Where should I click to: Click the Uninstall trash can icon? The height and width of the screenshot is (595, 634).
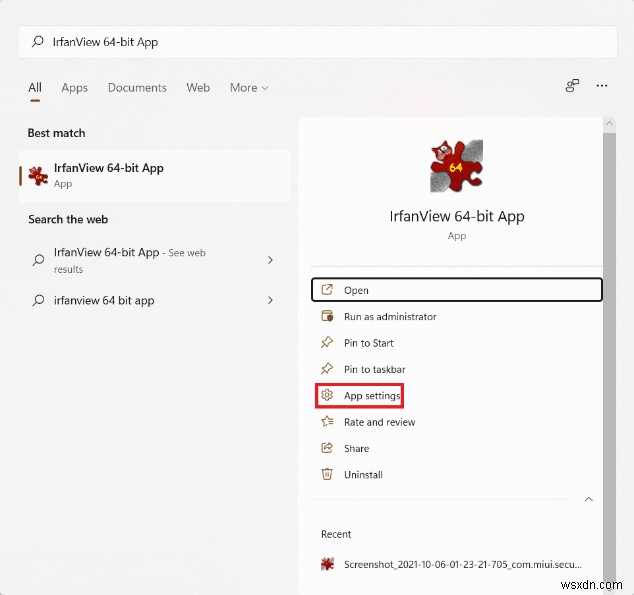tap(327, 474)
